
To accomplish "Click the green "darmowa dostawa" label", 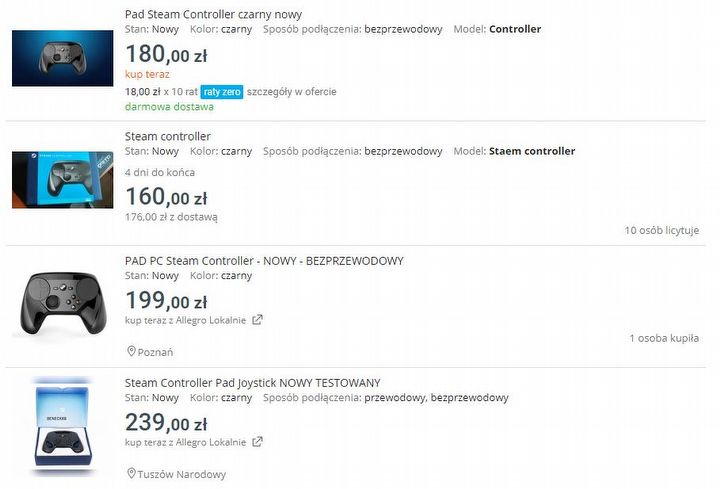I will coord(169,106).
